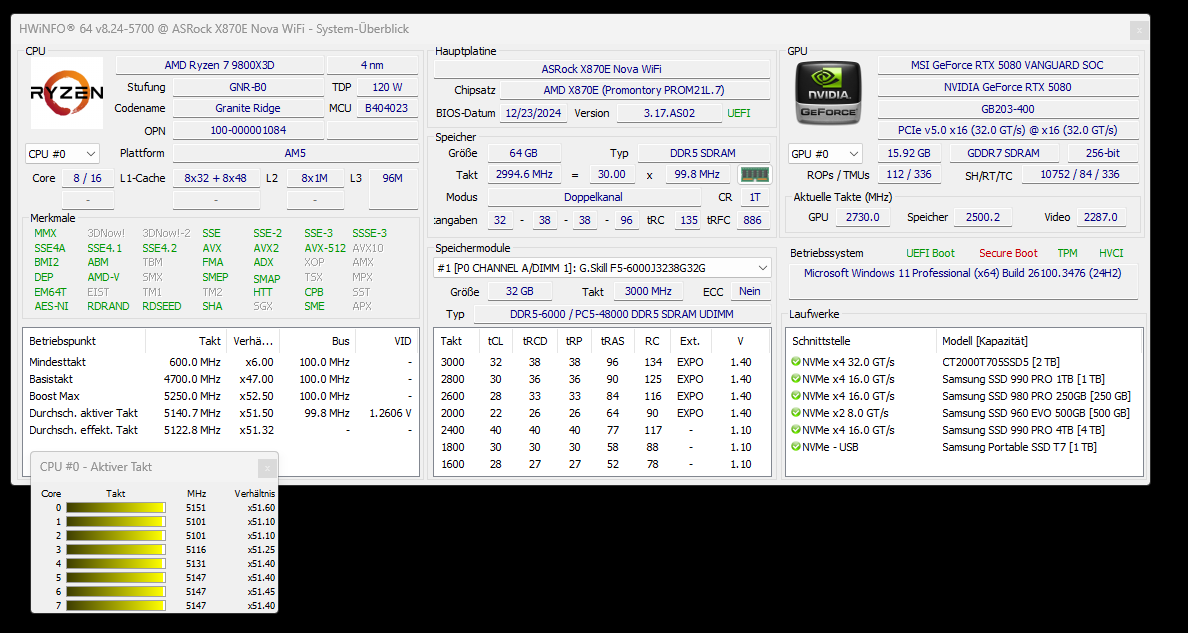This screenshot has width=1188, height=633.
Task: Click the AVX-512 feature flag
Action: tap(325, 248)
